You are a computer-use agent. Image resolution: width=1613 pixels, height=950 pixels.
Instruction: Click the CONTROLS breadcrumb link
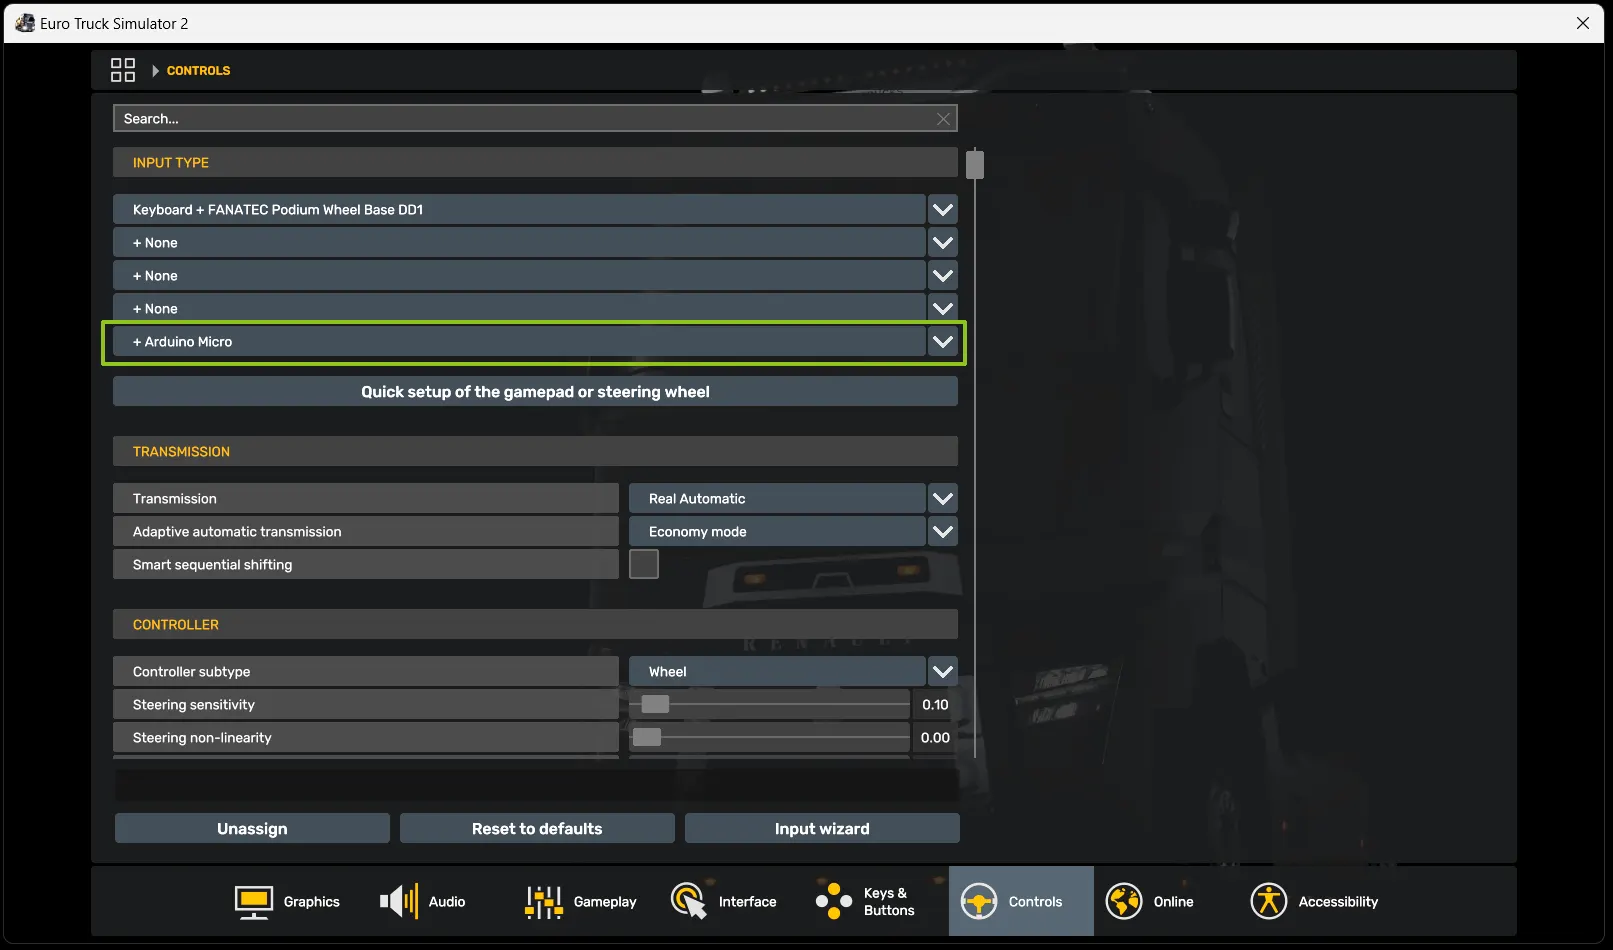(198, 71)
